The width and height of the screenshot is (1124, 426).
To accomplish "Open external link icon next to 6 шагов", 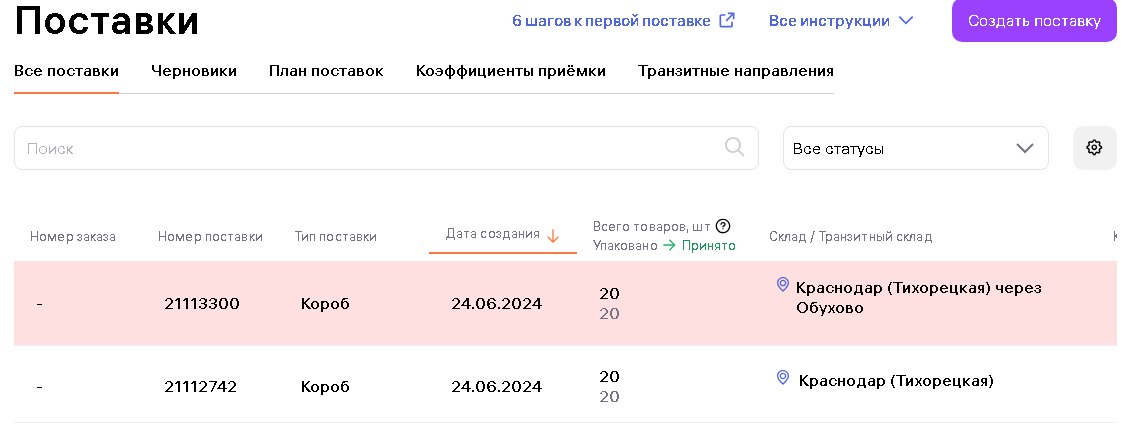I will pyautogui.click(x=727, y=20).
